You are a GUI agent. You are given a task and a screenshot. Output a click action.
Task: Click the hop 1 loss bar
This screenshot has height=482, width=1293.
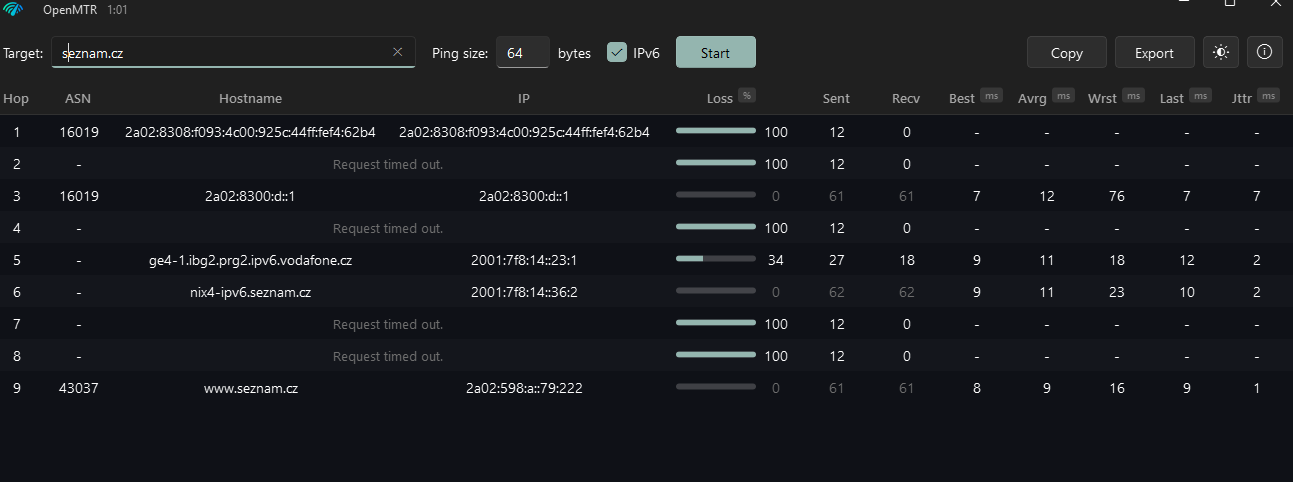click(x=716, y=131)
